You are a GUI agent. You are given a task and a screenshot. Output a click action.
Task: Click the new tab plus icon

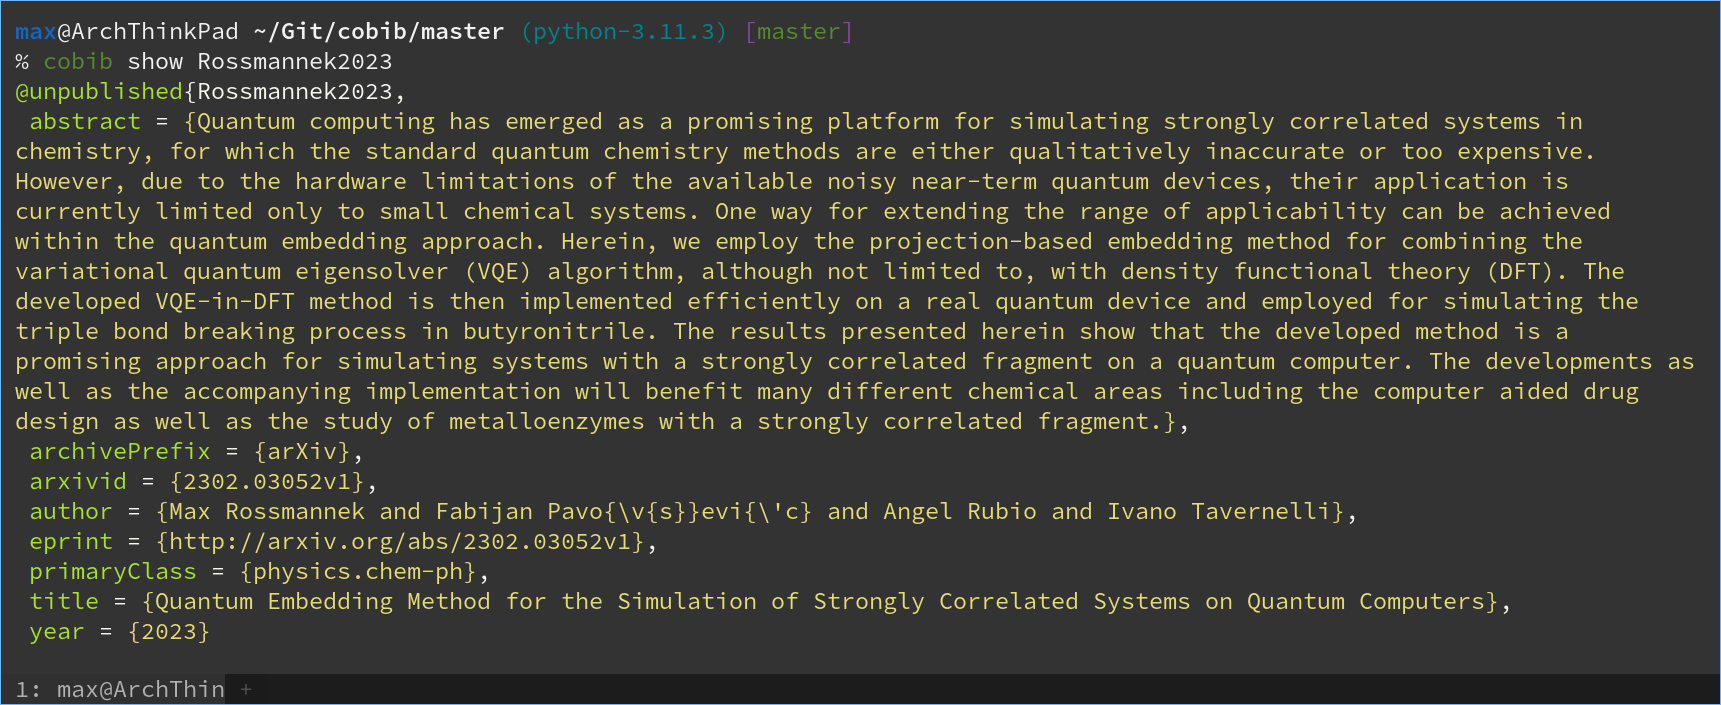coord(246,689)
